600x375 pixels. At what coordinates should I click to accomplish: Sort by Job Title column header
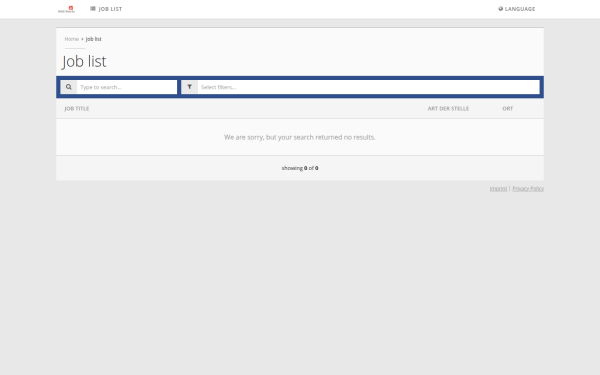pyautogui.click(x=77, y=109)
